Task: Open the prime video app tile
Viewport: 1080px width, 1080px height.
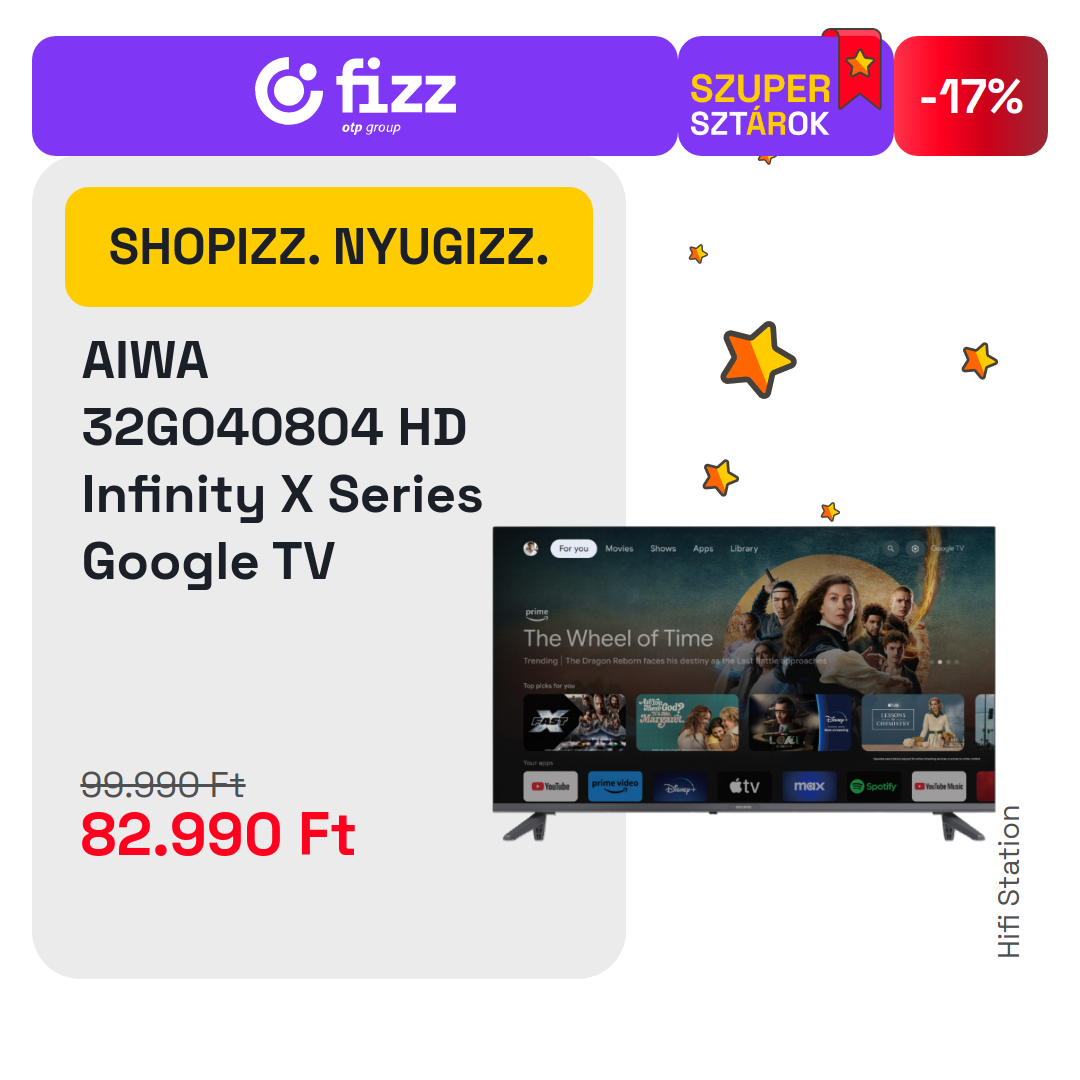Action: pos(615,786)
